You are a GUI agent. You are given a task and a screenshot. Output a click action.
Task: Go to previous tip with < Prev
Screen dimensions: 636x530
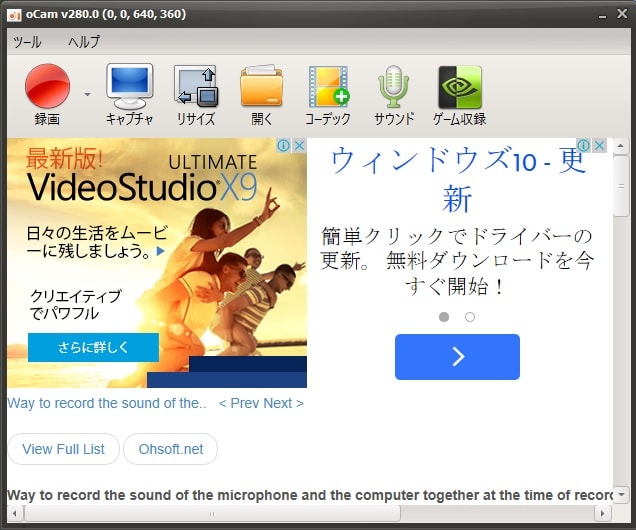point(241,403)
